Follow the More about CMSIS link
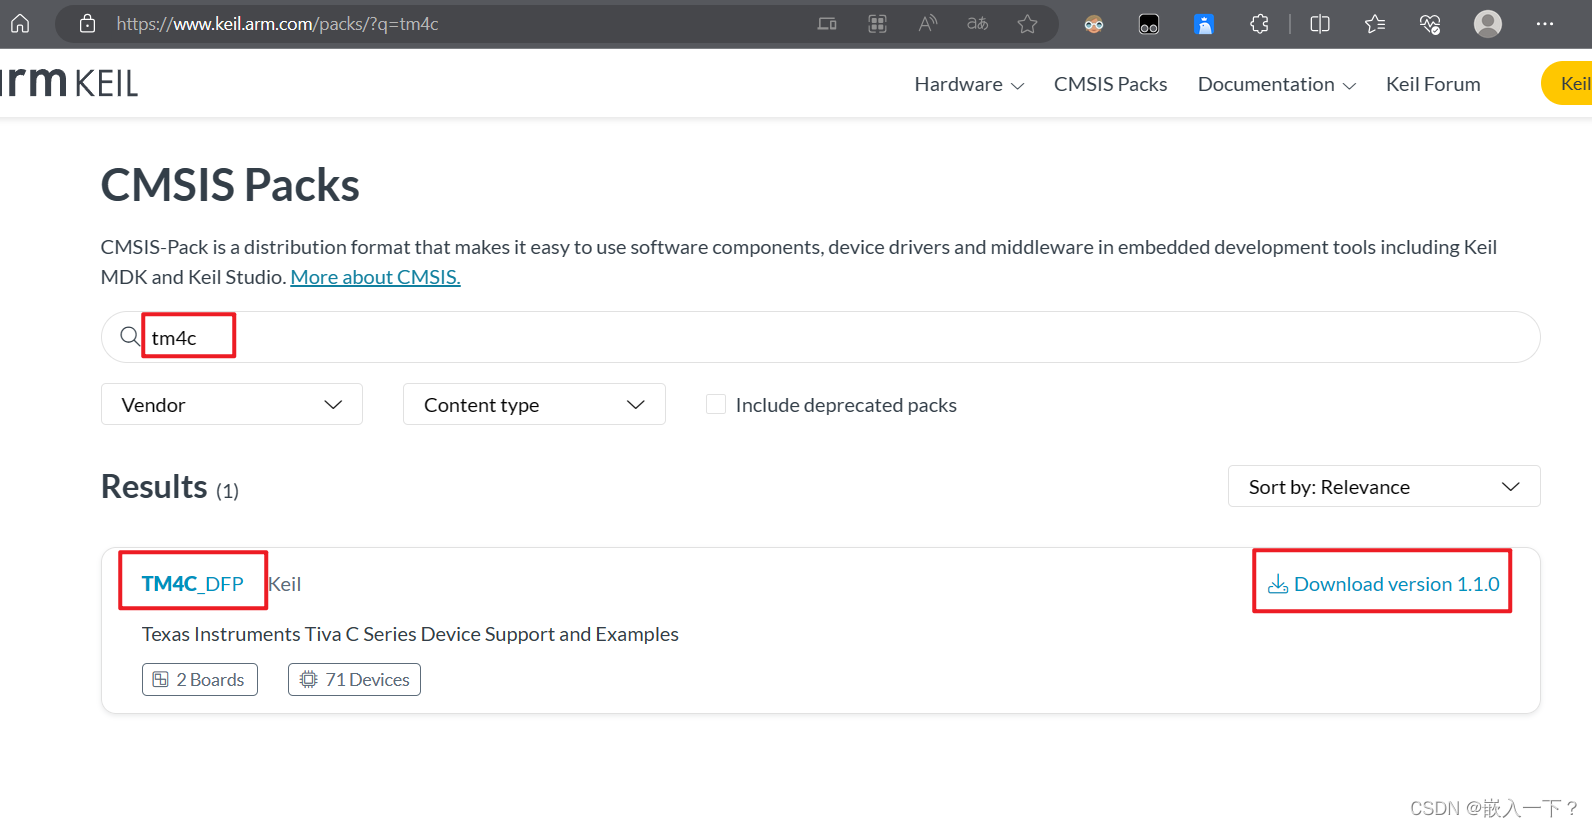1592x828 pixels. tap(375, 277)
